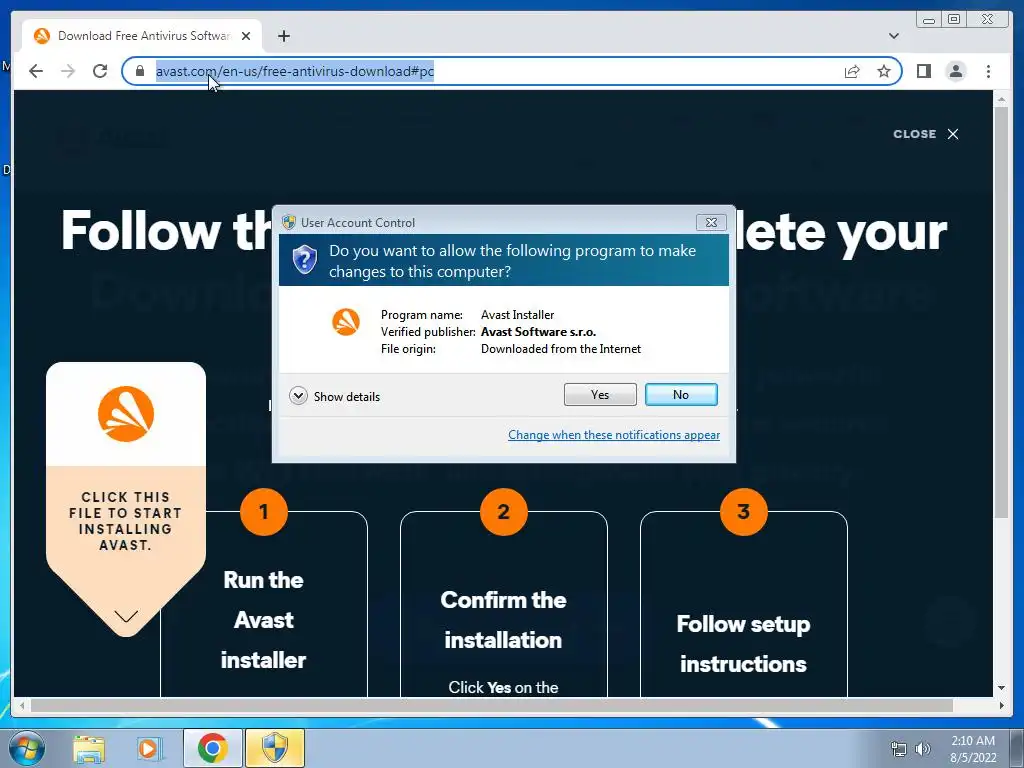Screen dimensions: 1024x768
Task: Open Windows Media Player from taskbar
Action: click(150, 748)
